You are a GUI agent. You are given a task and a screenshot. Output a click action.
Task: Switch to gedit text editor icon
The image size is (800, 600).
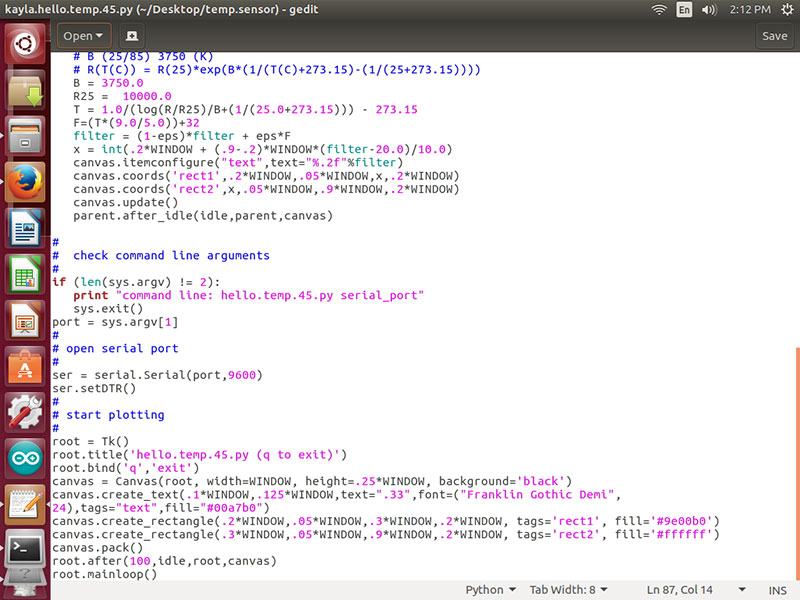click(x=25, y=504)
